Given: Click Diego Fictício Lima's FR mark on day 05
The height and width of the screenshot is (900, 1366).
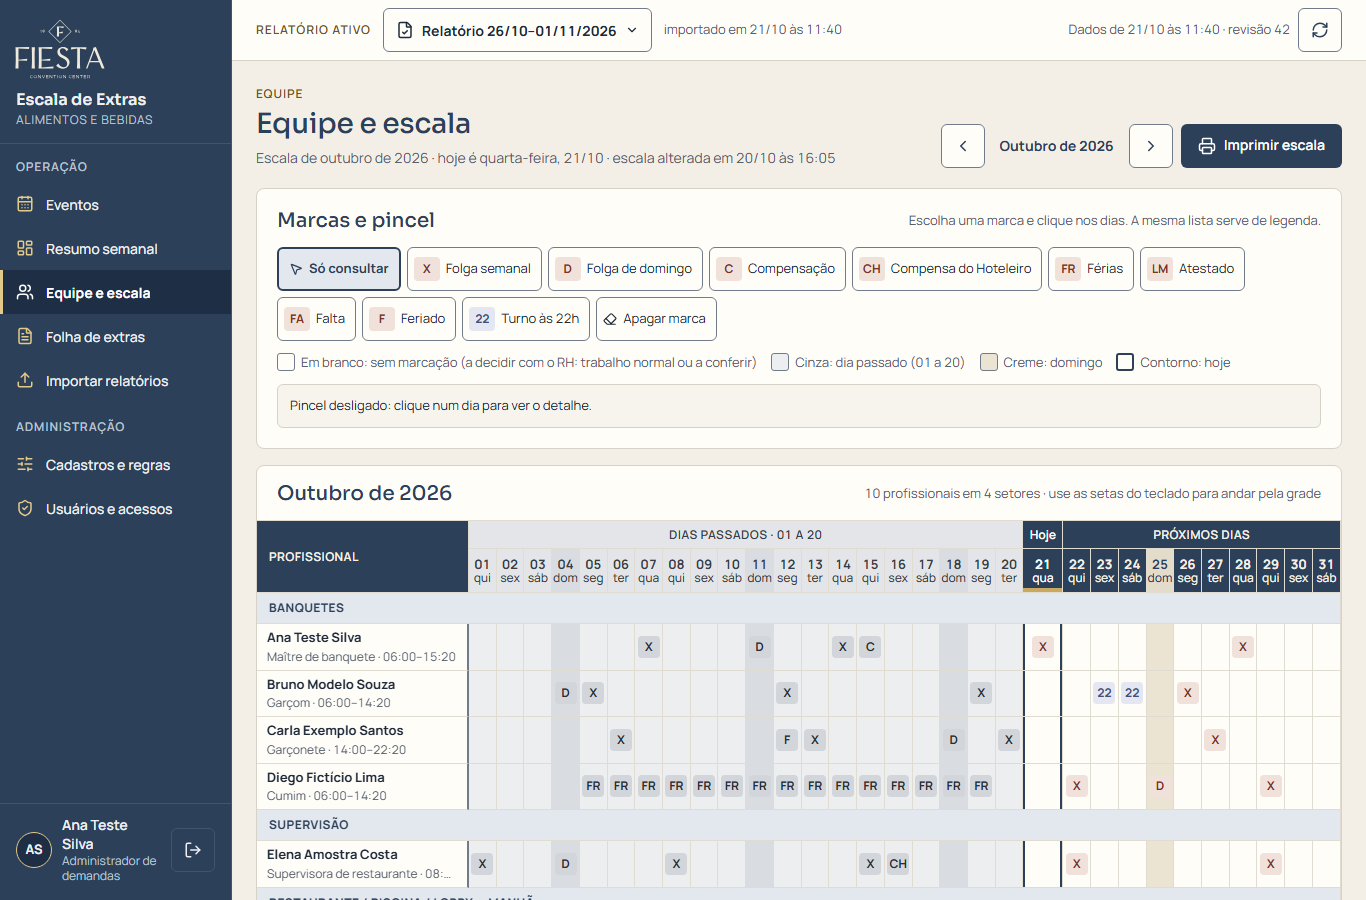Looking at the screenshot, I should (x=594, y=786).
